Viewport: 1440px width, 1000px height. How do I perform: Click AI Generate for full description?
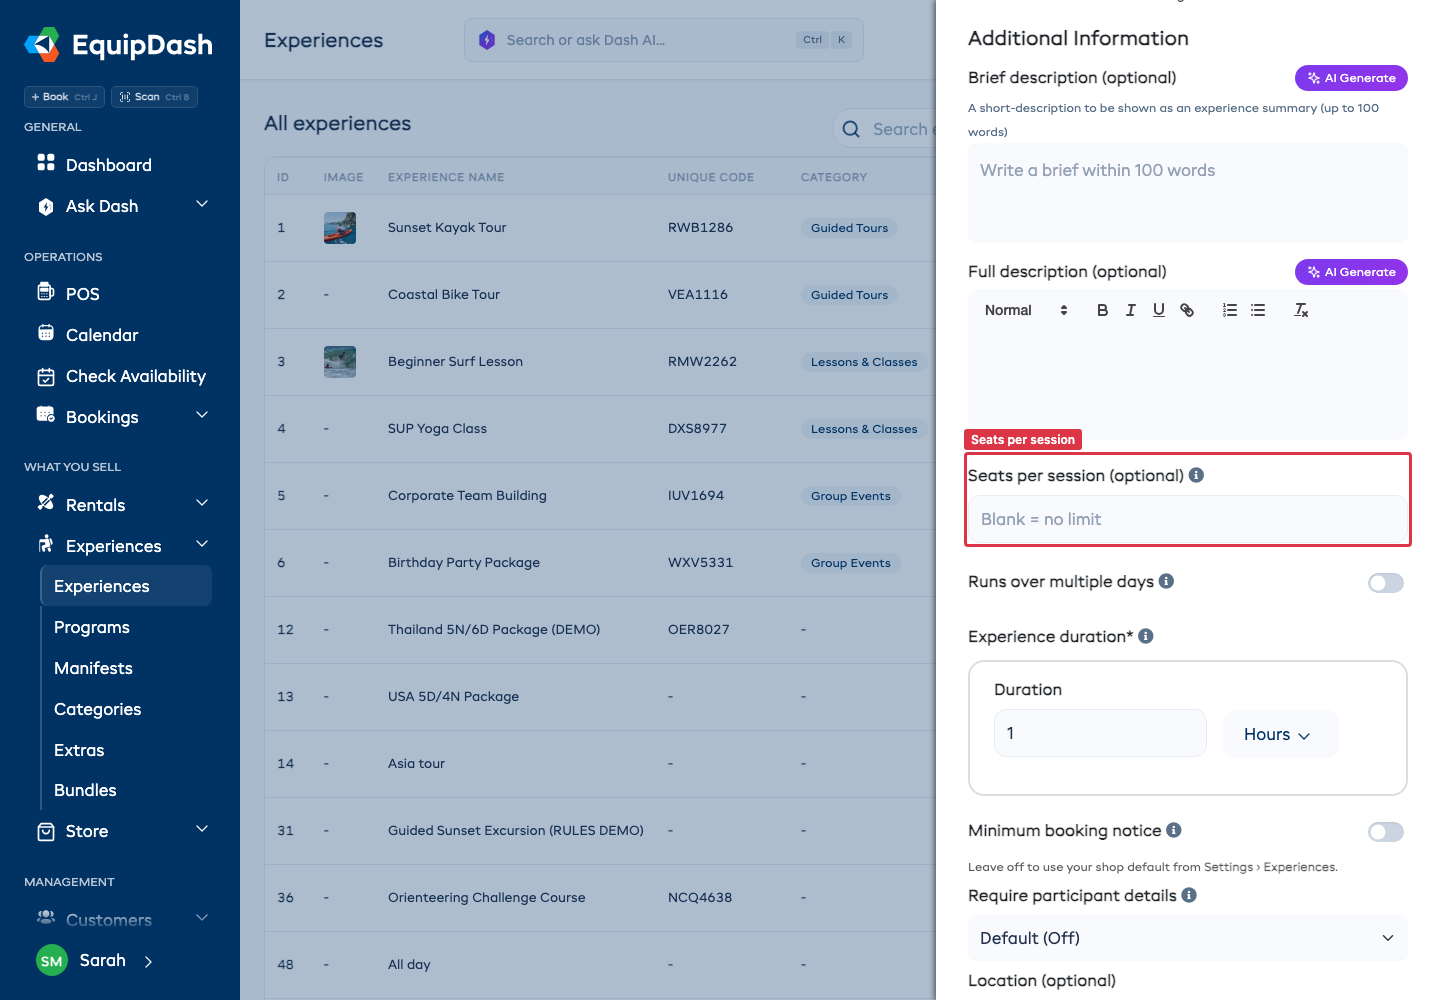tap(1351, 272)
